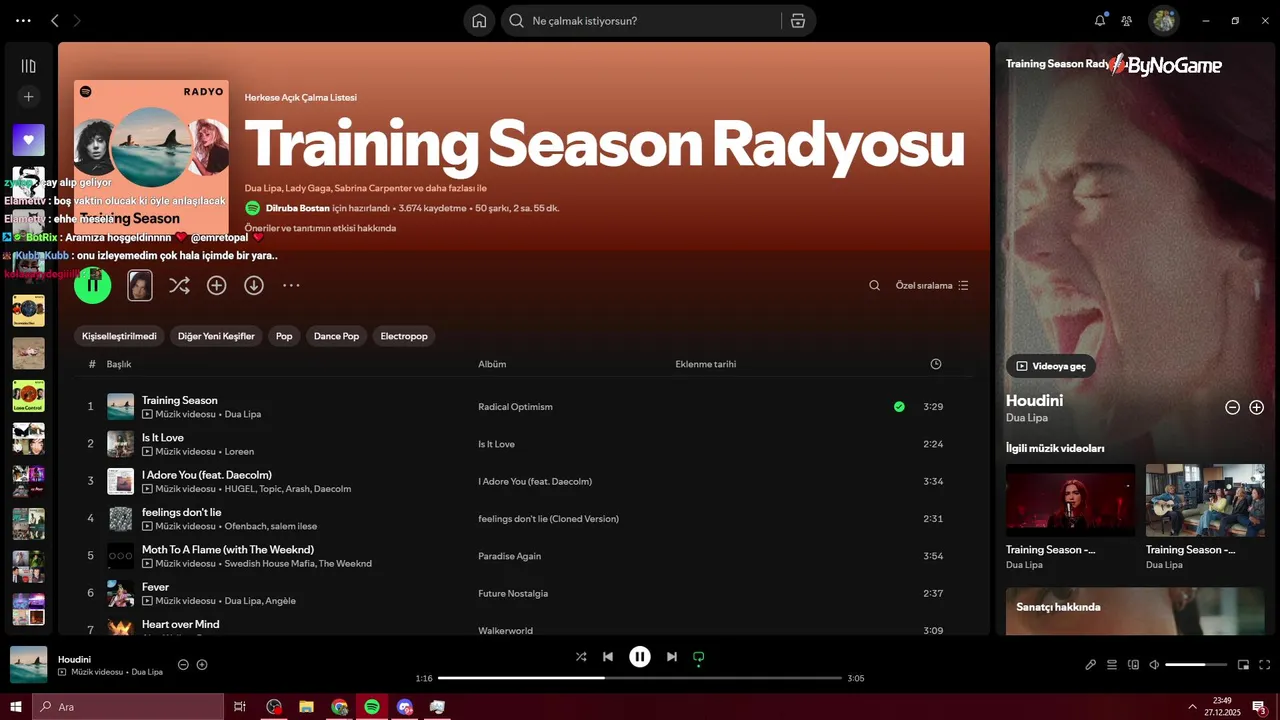Open the browse icon in search bar

(x=798, y=21)
